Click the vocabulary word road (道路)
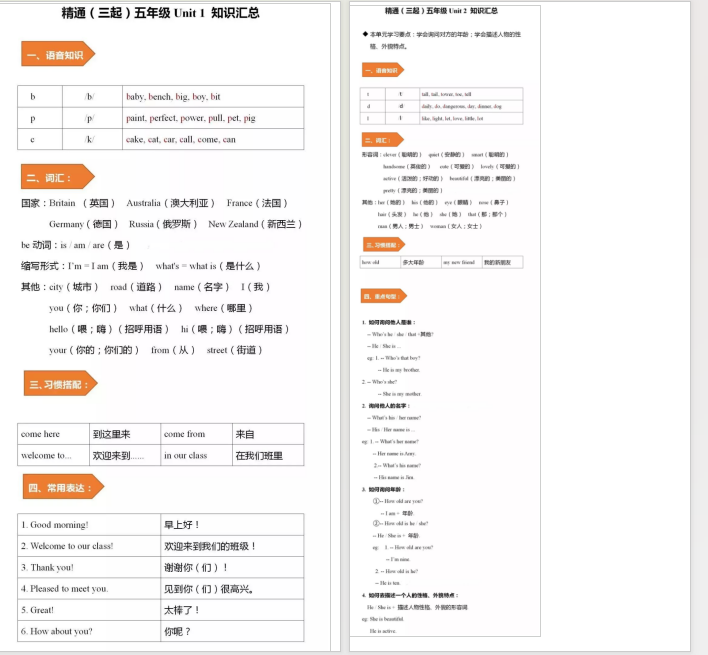The width and height of the screenshot is (708, 655). pos(136,287)
